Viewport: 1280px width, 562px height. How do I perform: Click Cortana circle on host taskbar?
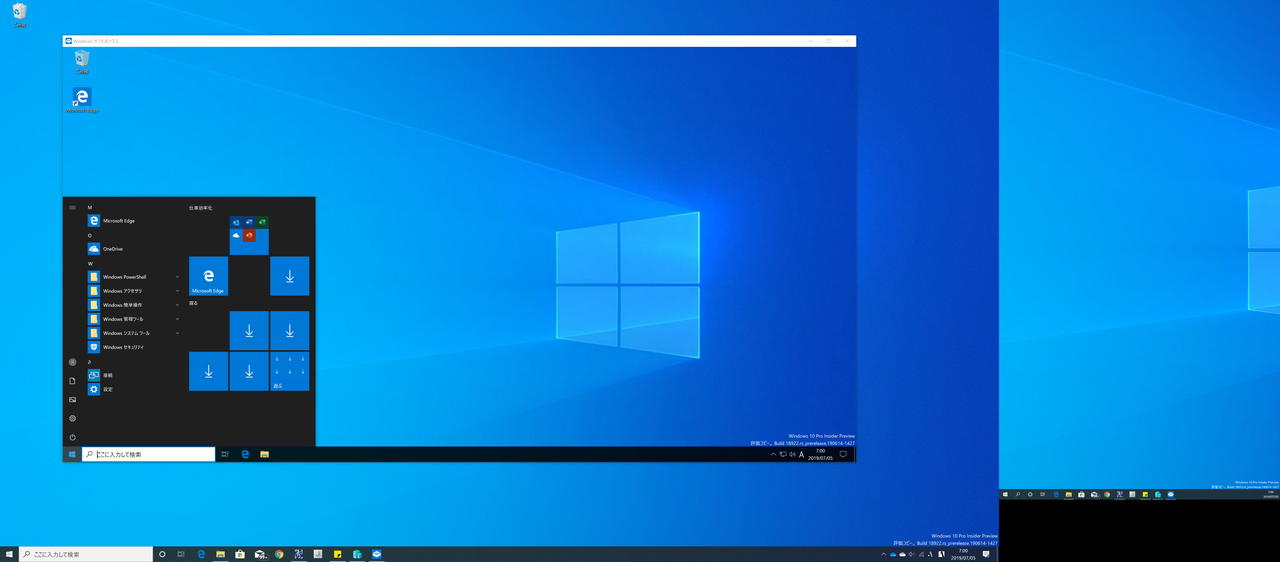[162, 554]
